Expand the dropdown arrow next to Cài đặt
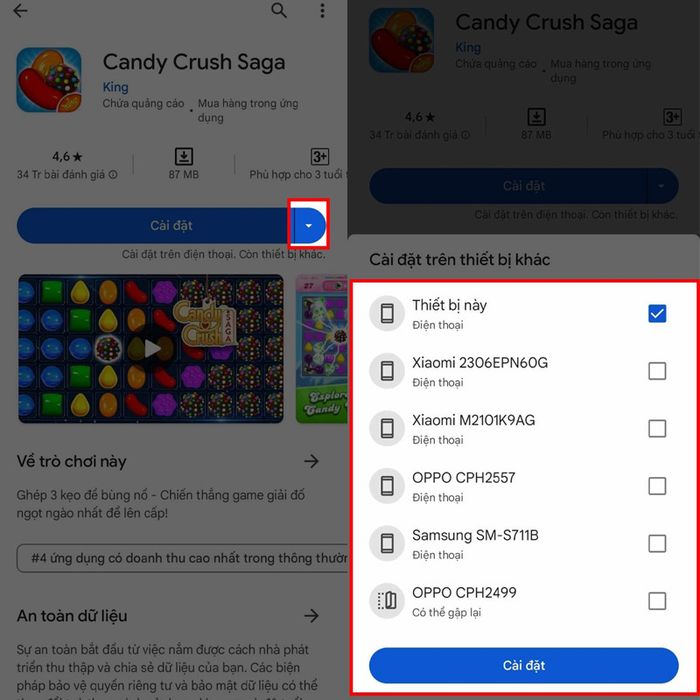700x700 pixels. 309,225
